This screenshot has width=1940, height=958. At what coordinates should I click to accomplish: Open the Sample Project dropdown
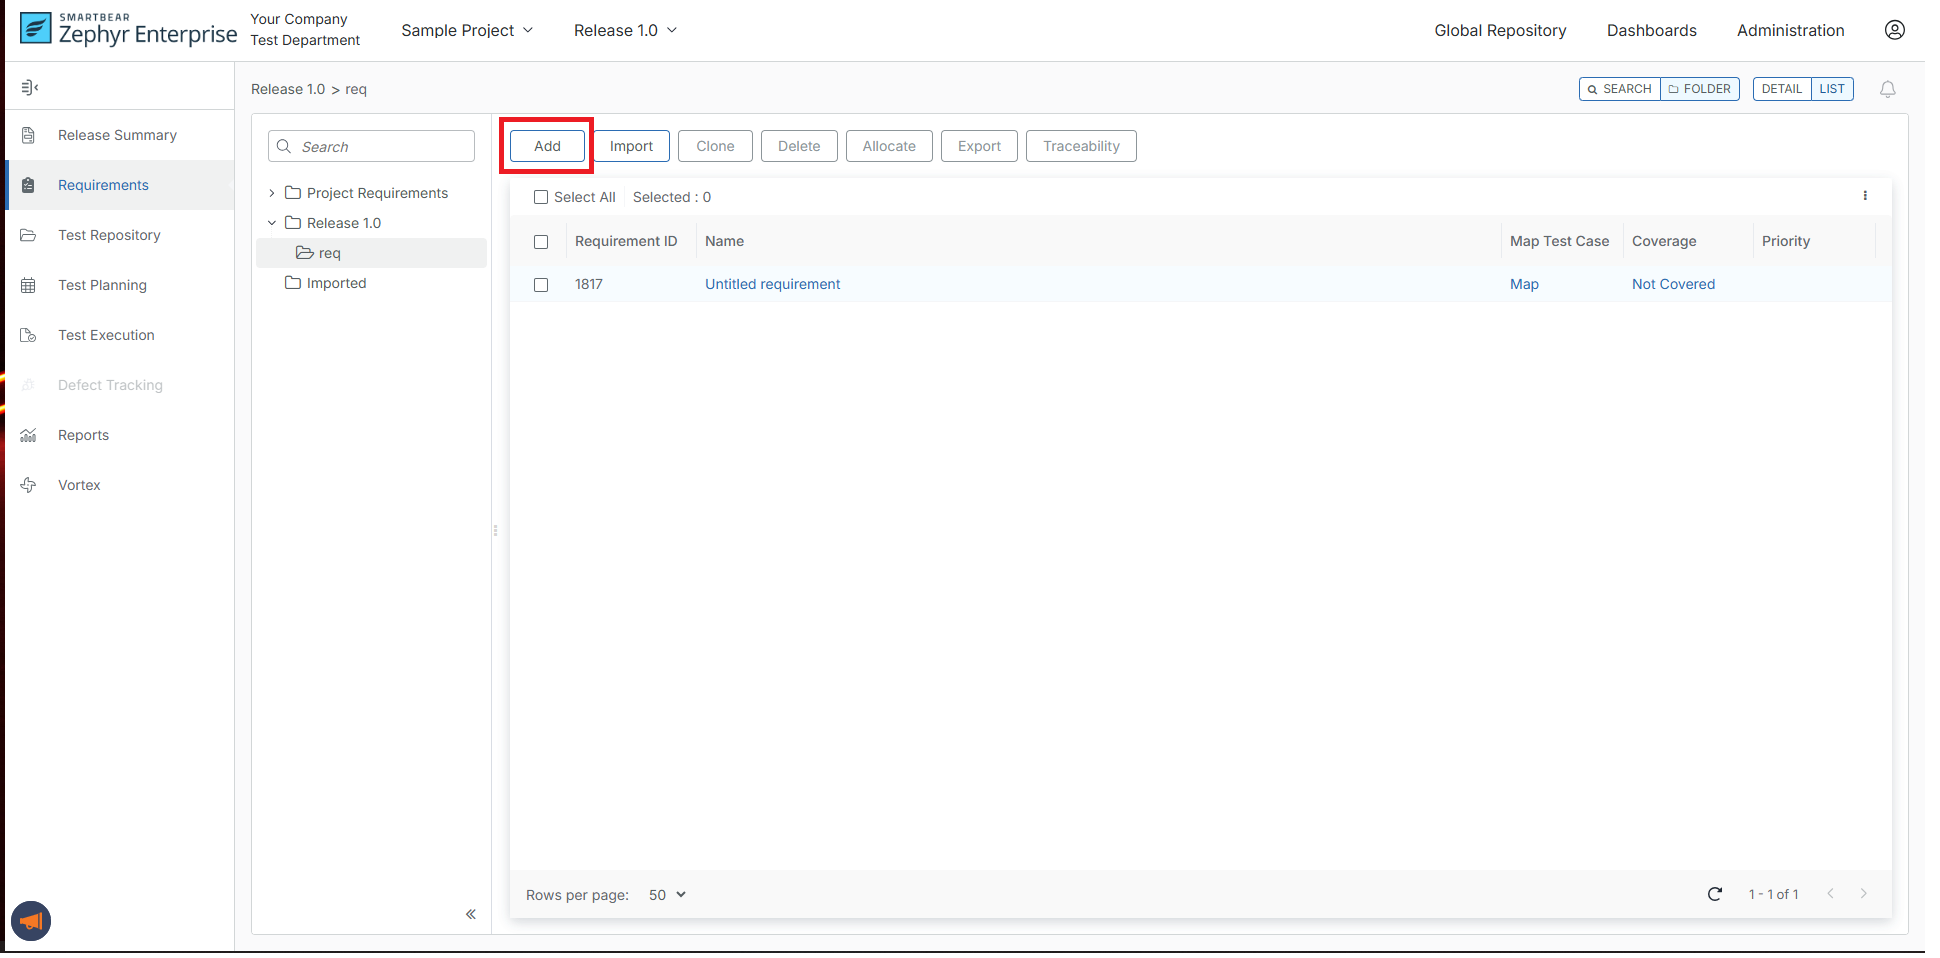pyautogui.click(x=467, y=31)
